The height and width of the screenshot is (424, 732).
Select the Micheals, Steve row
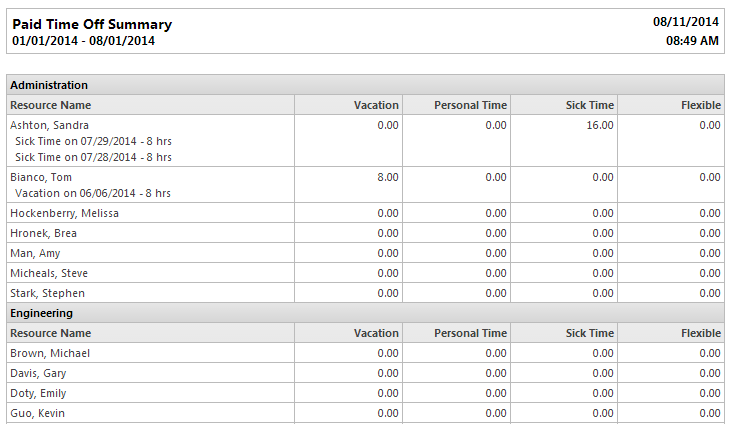[366, 273]
